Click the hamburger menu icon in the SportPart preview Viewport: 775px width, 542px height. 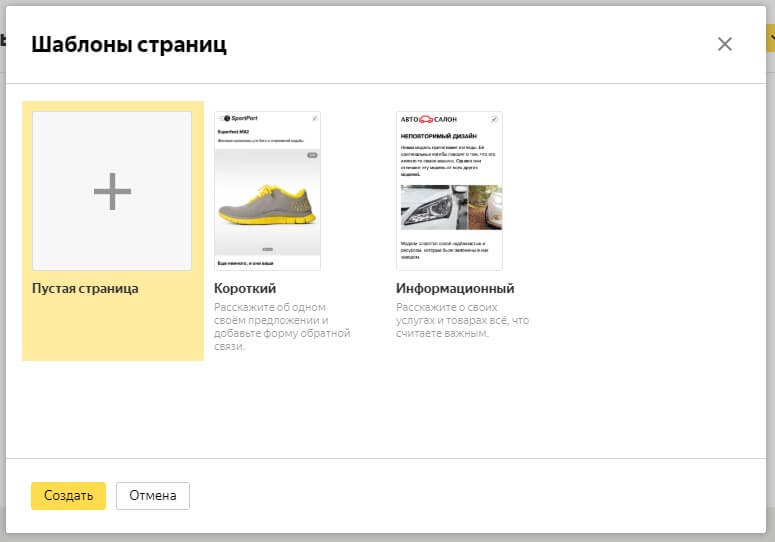(x=220, y=119)
